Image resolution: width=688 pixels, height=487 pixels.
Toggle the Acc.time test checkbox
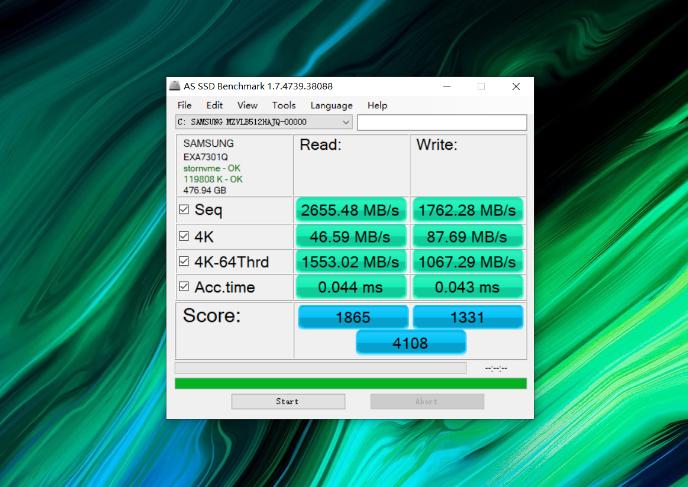[x=183, y=287]
